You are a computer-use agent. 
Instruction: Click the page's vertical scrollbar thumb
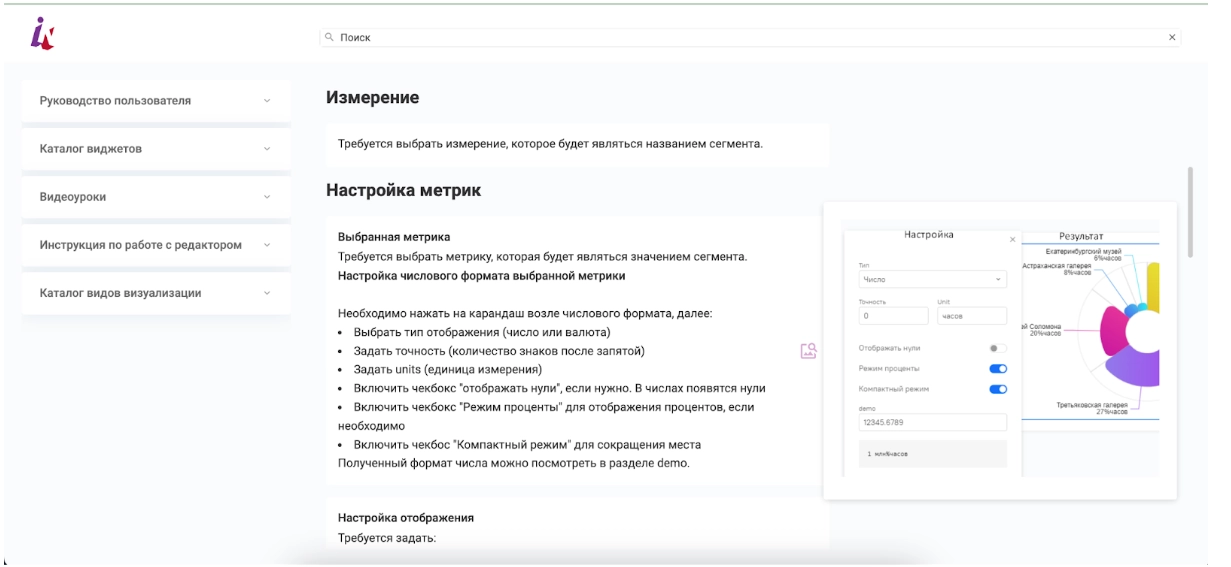point(1190,212)
